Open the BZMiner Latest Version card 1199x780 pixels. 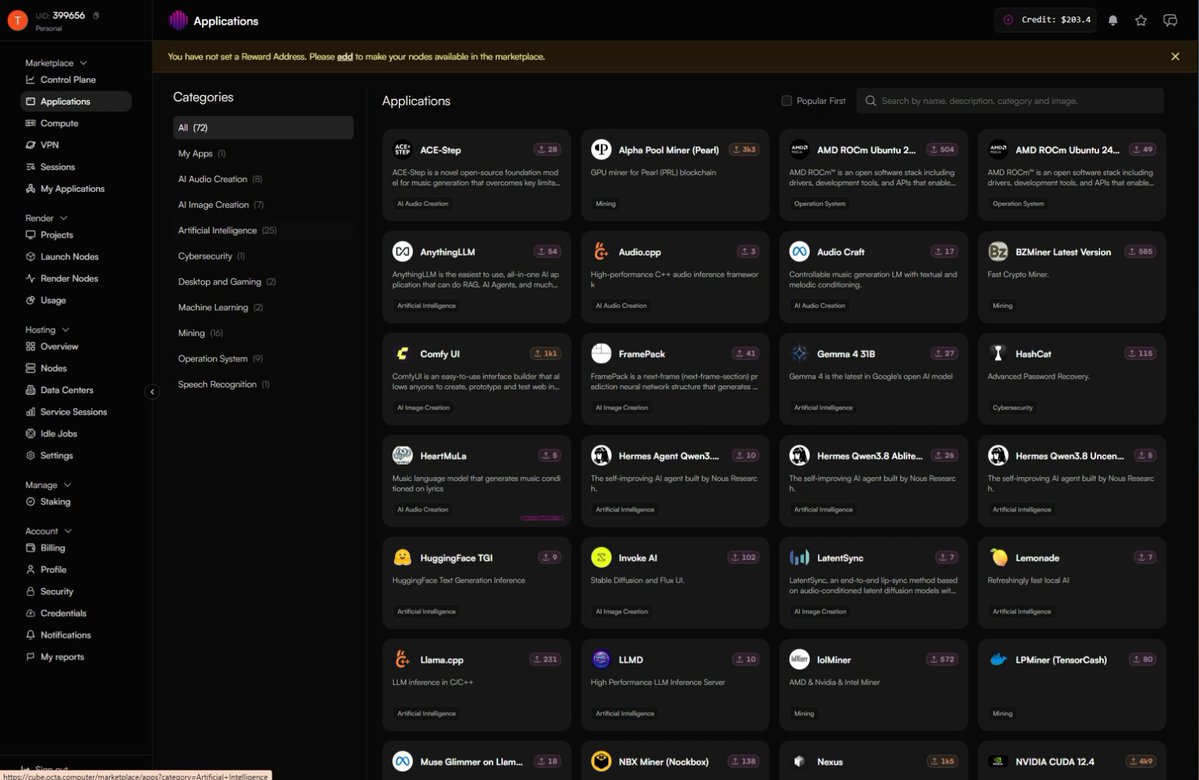click(x=1072, y=277)
